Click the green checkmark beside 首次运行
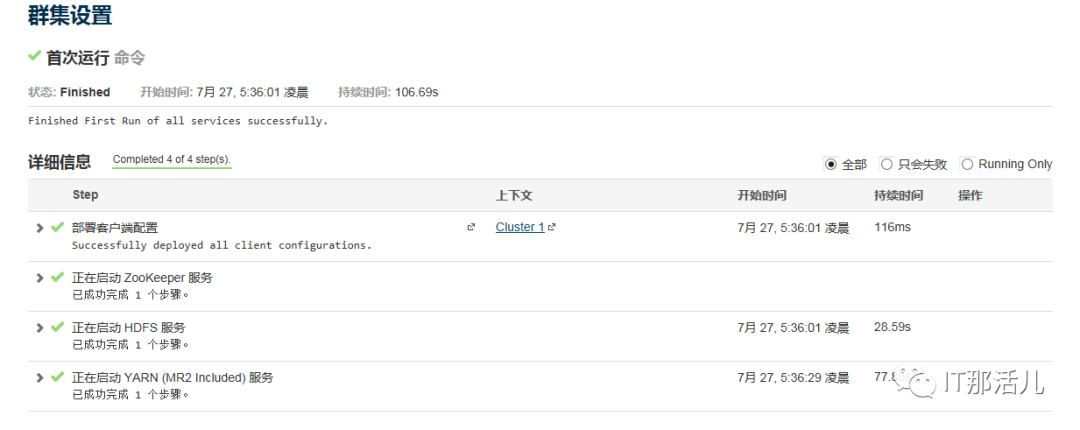 coord(35,56)
